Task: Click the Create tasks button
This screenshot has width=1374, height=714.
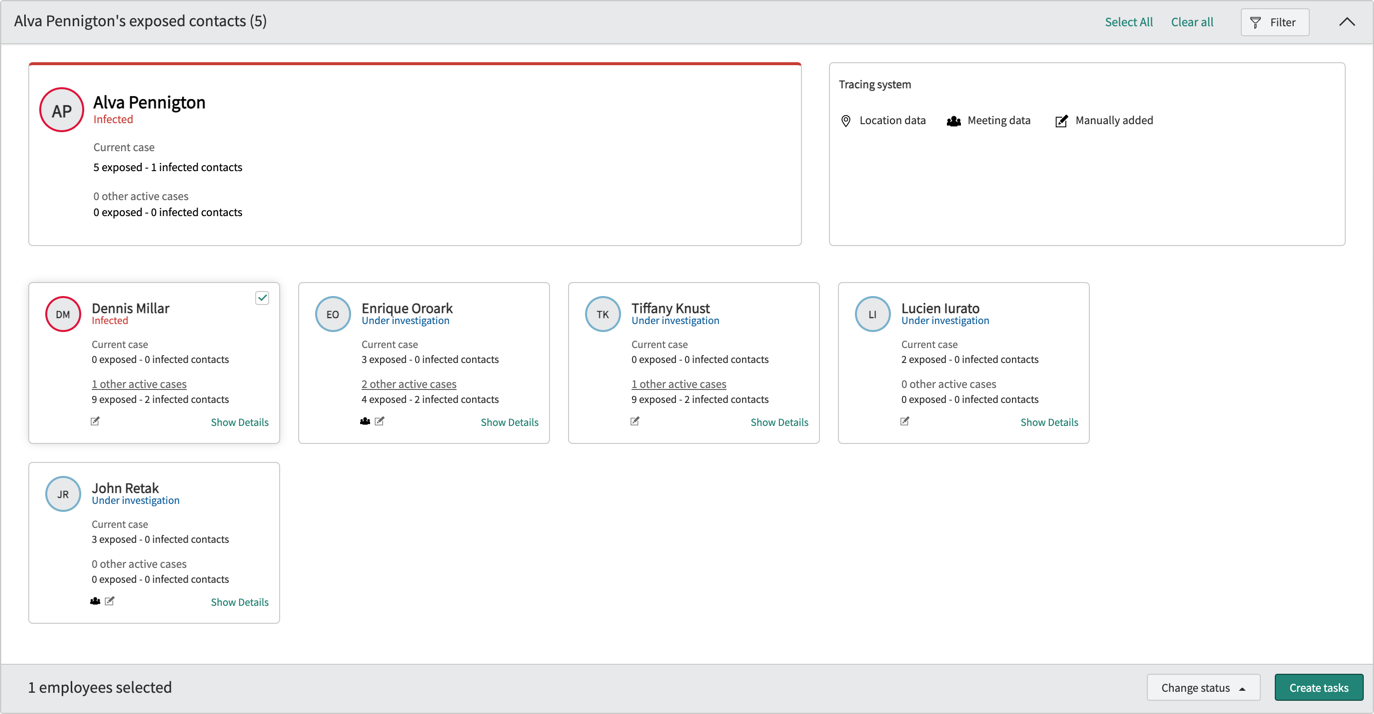Action: (x=1319, y=687)
